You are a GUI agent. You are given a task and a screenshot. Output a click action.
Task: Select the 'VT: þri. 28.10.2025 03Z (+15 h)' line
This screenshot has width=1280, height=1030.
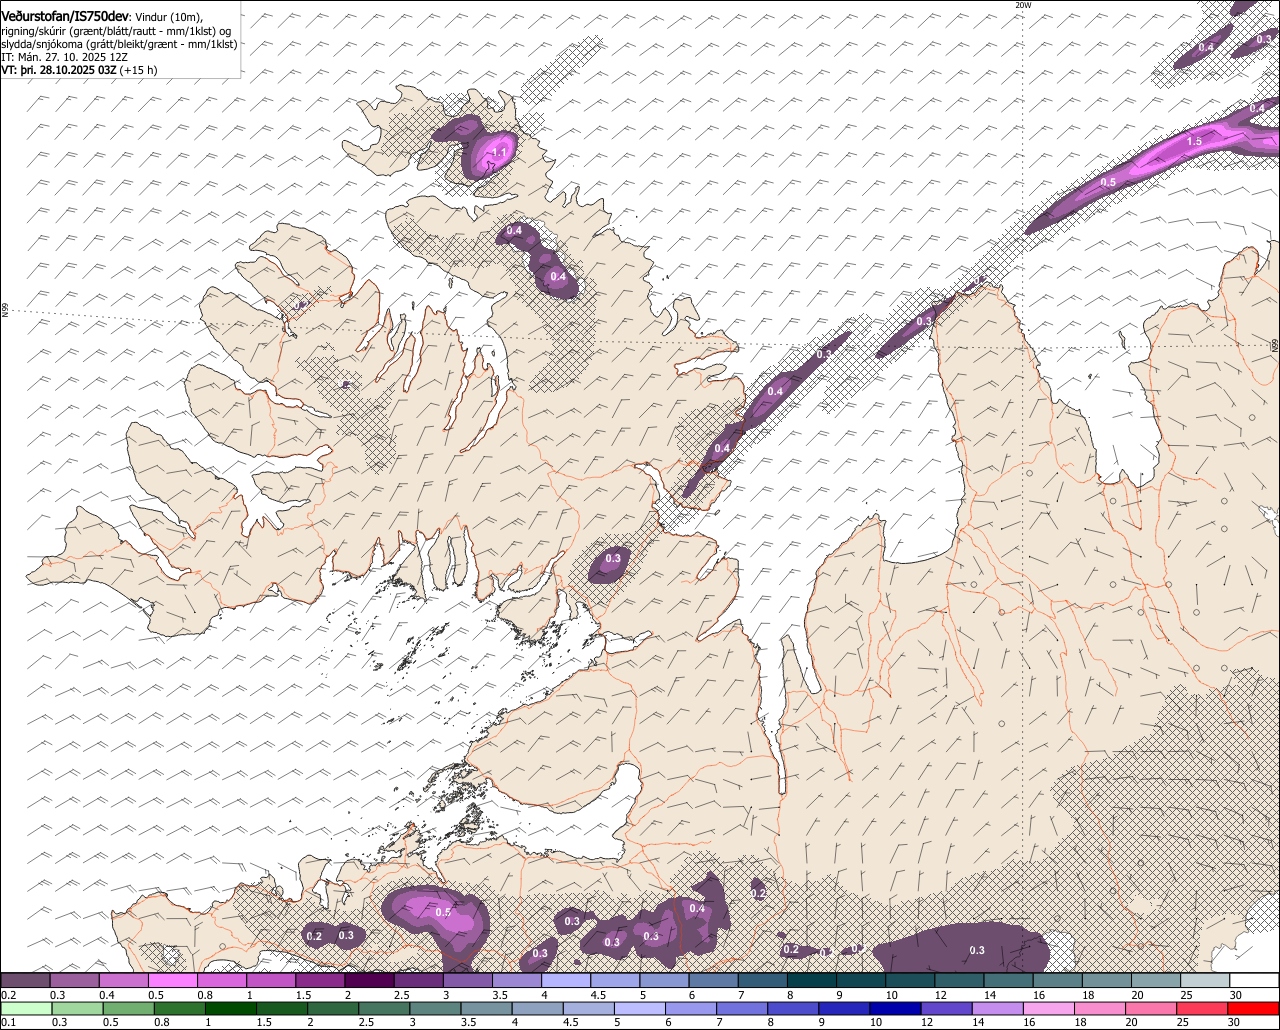click(79, 70)
